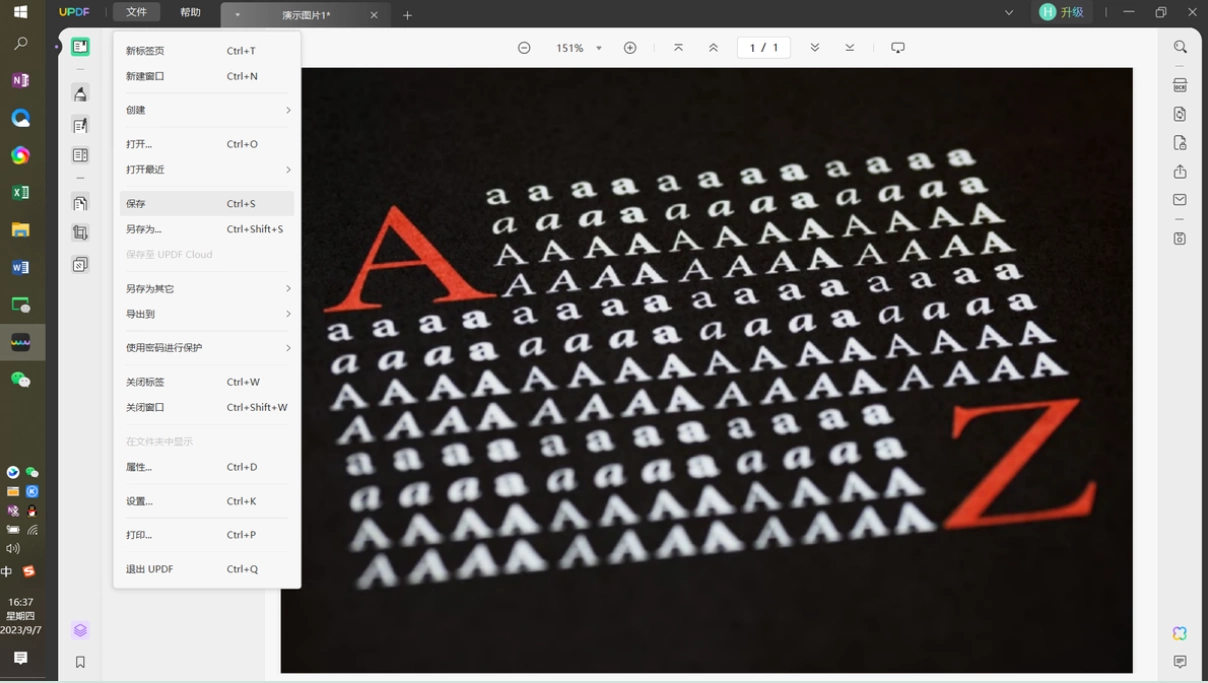Viewport: 1208px width, 683px height.
Task: Click the send by email envelope icon
Action: [1180, 200]
